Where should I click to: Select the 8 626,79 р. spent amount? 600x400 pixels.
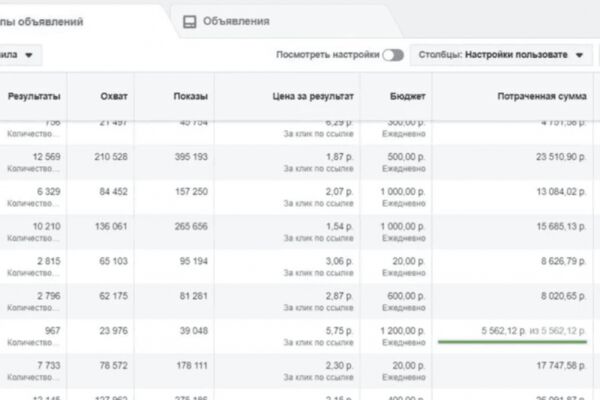point(563,261)
